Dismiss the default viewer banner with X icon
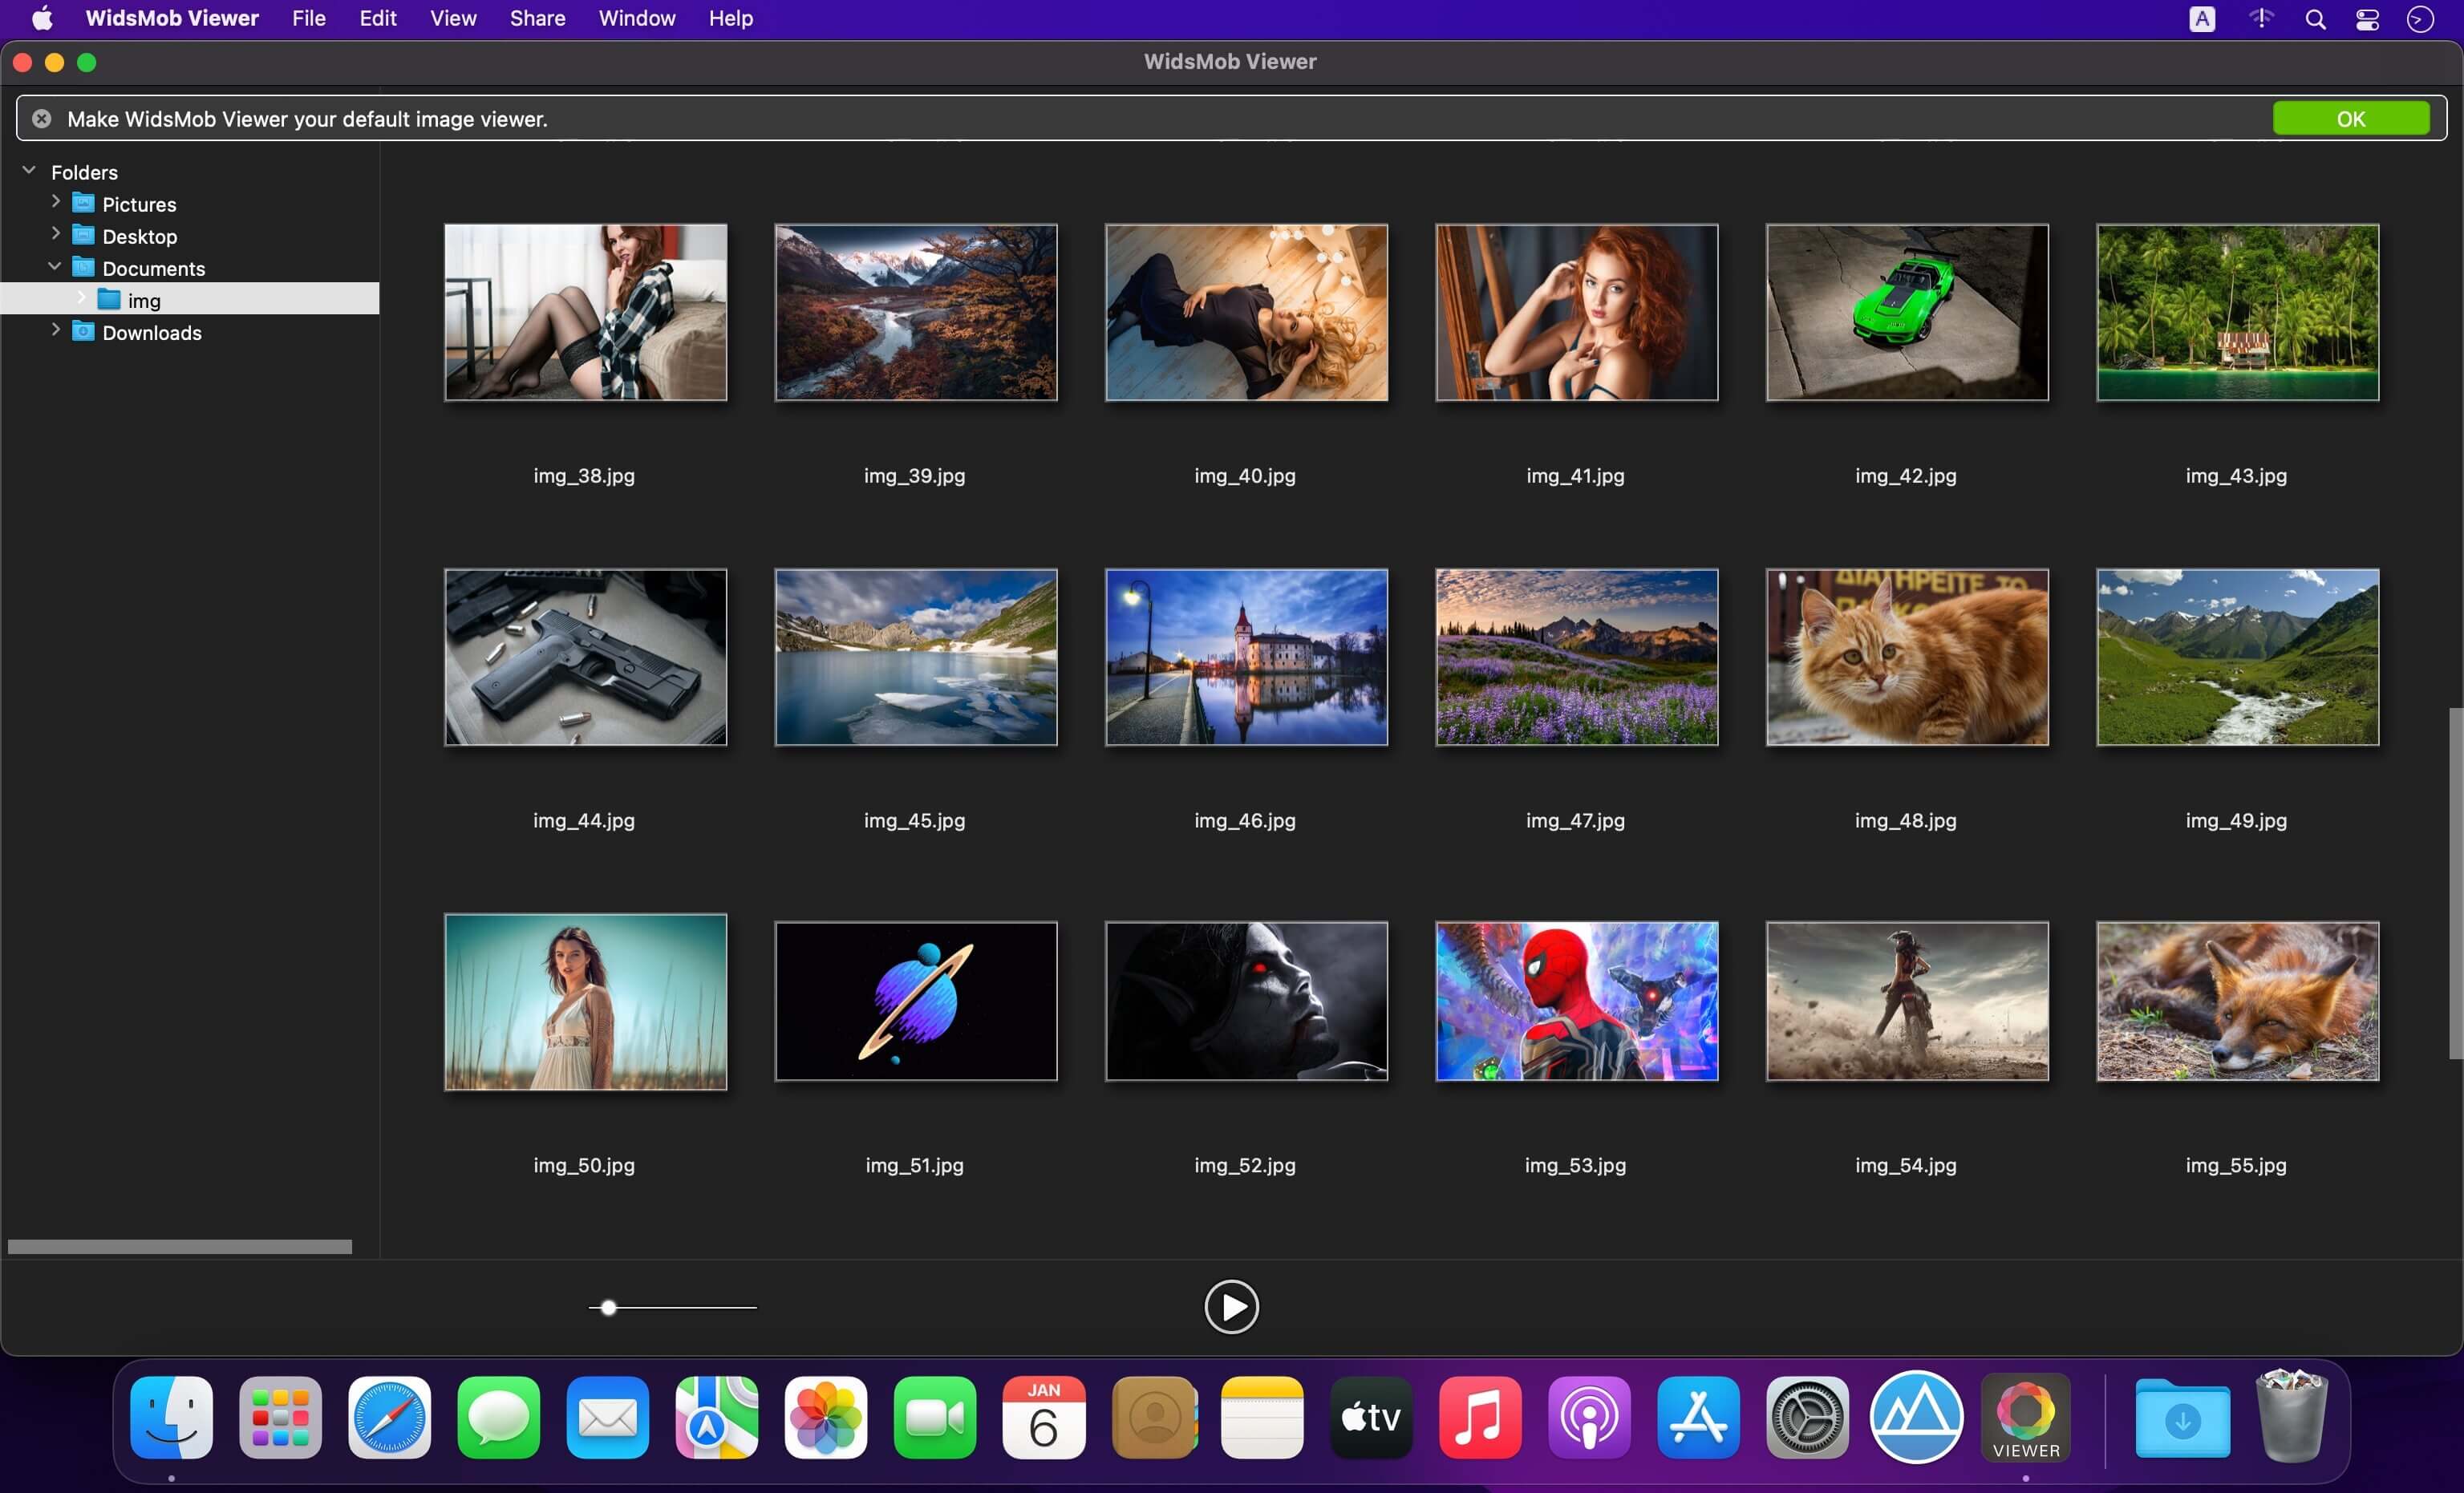This screenshot has width=2464, height=1493. [41, 119]
